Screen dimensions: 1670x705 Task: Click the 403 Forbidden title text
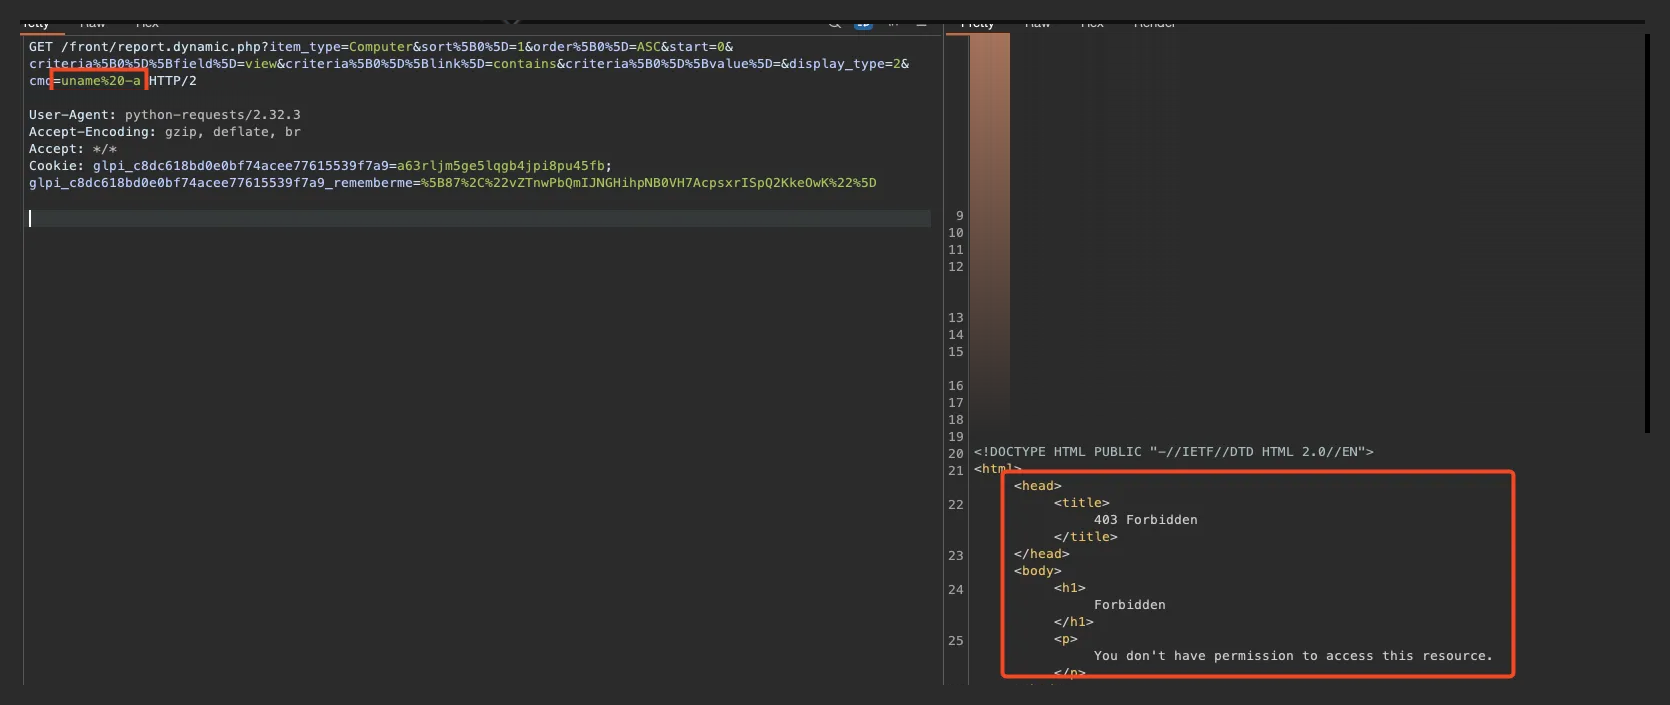(x=1145, y=520)
